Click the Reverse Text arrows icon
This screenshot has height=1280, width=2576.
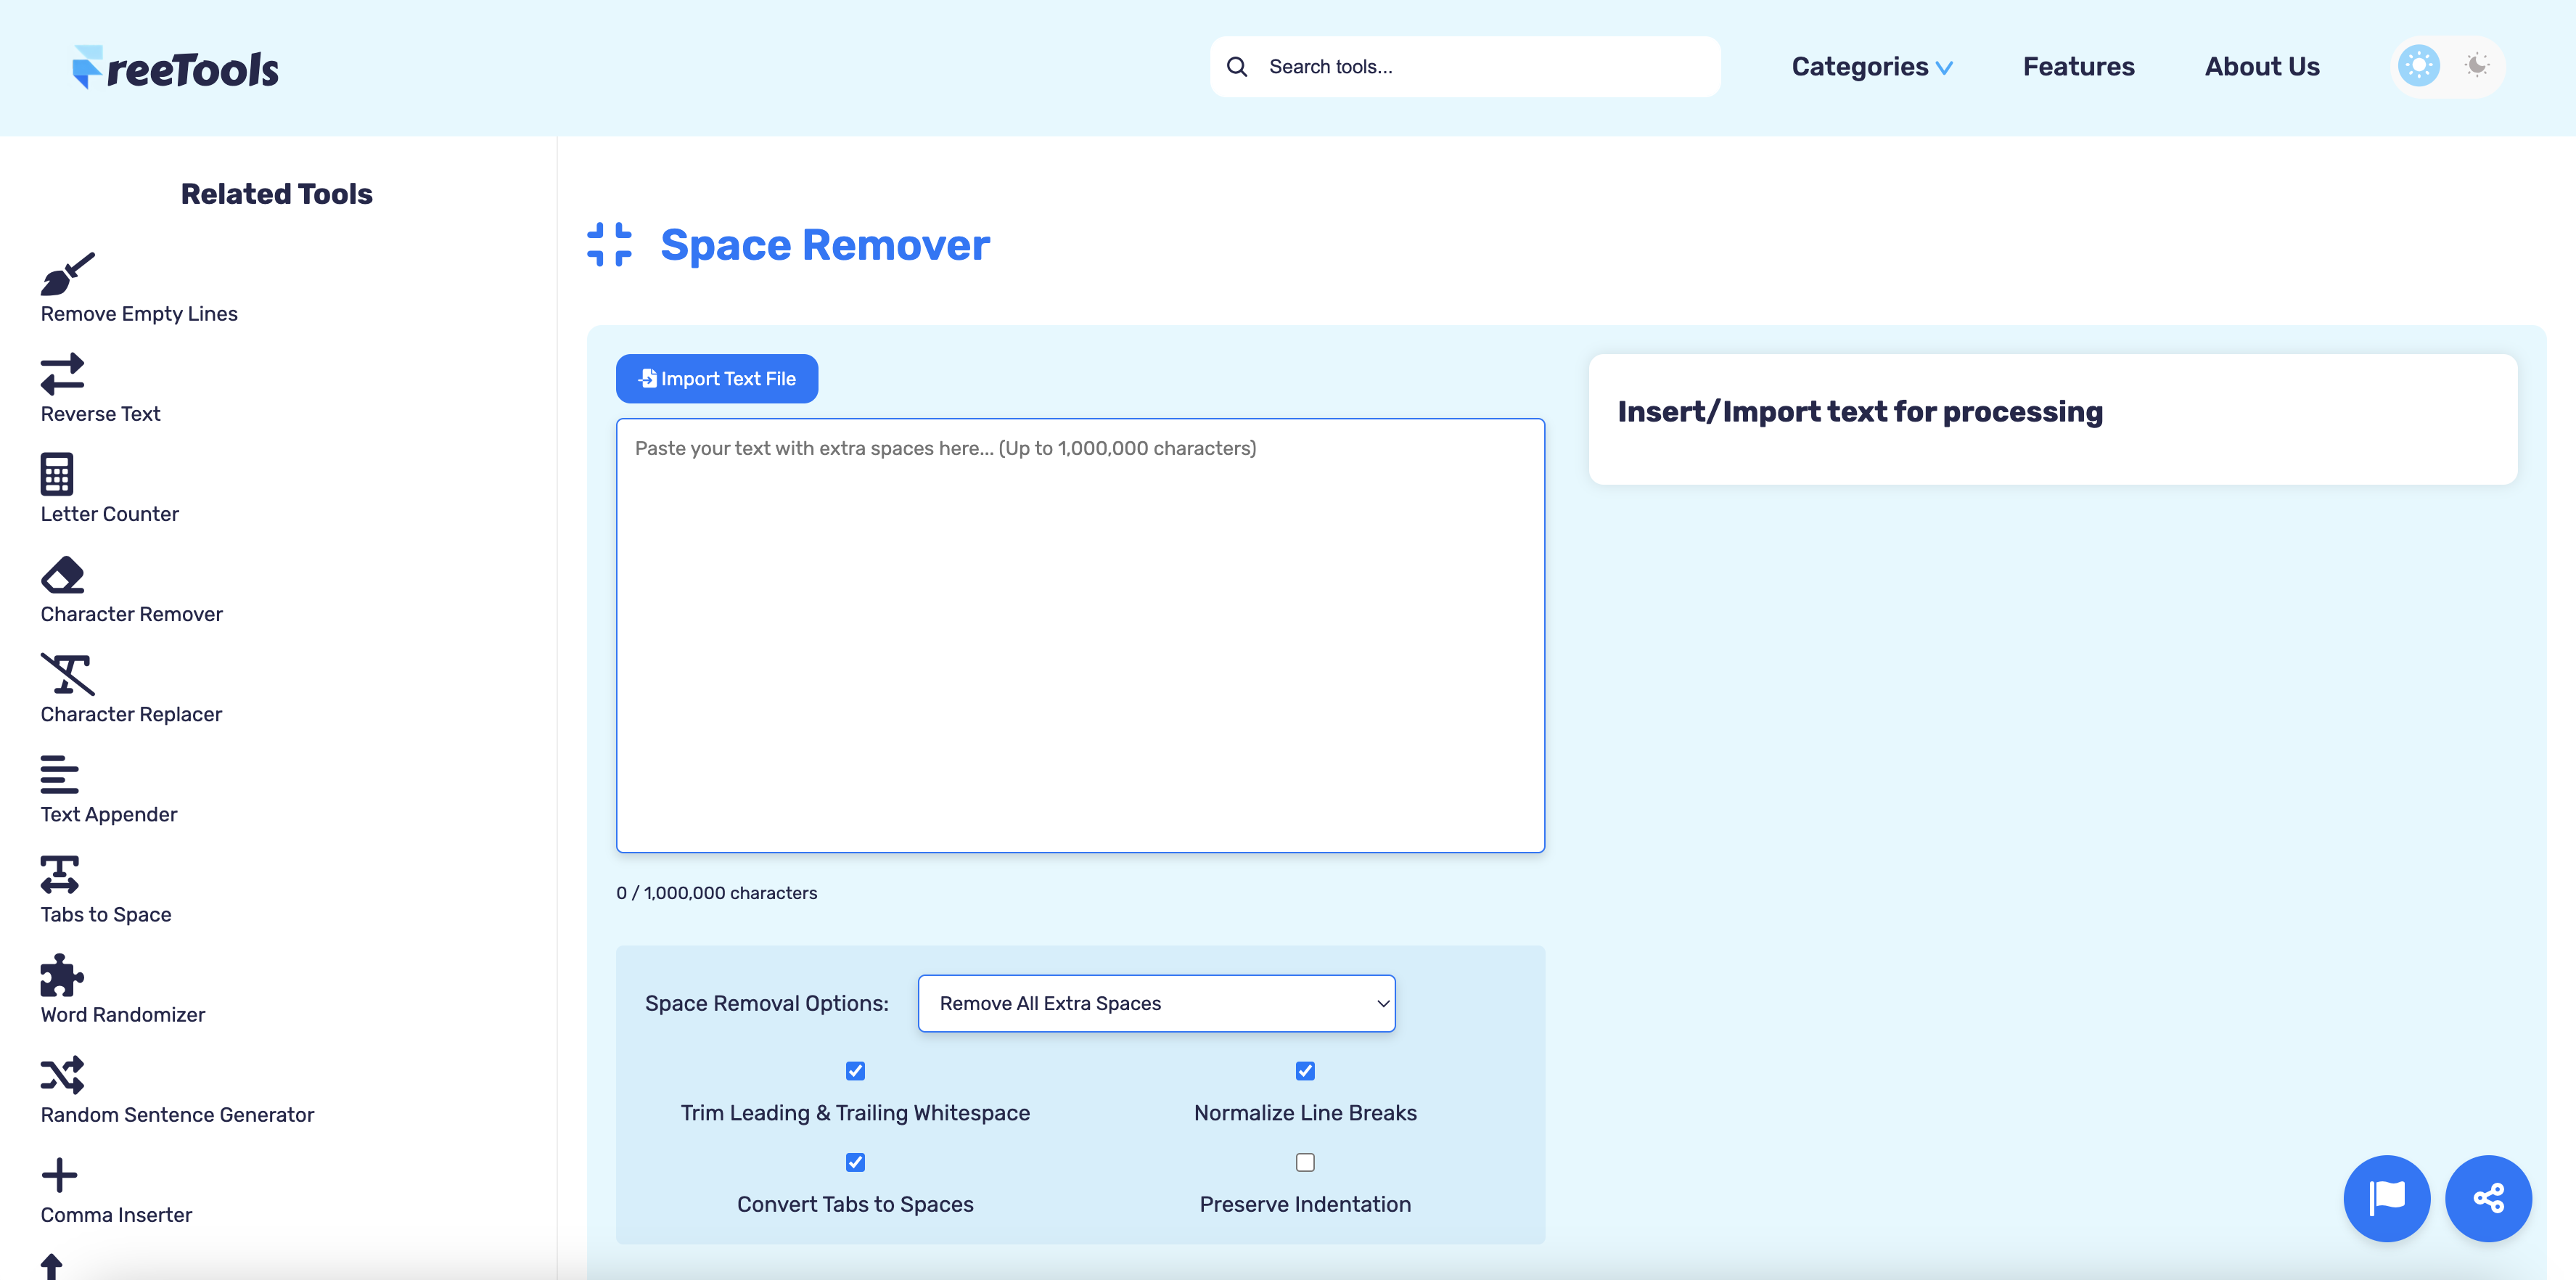click(x=62, y=374)
